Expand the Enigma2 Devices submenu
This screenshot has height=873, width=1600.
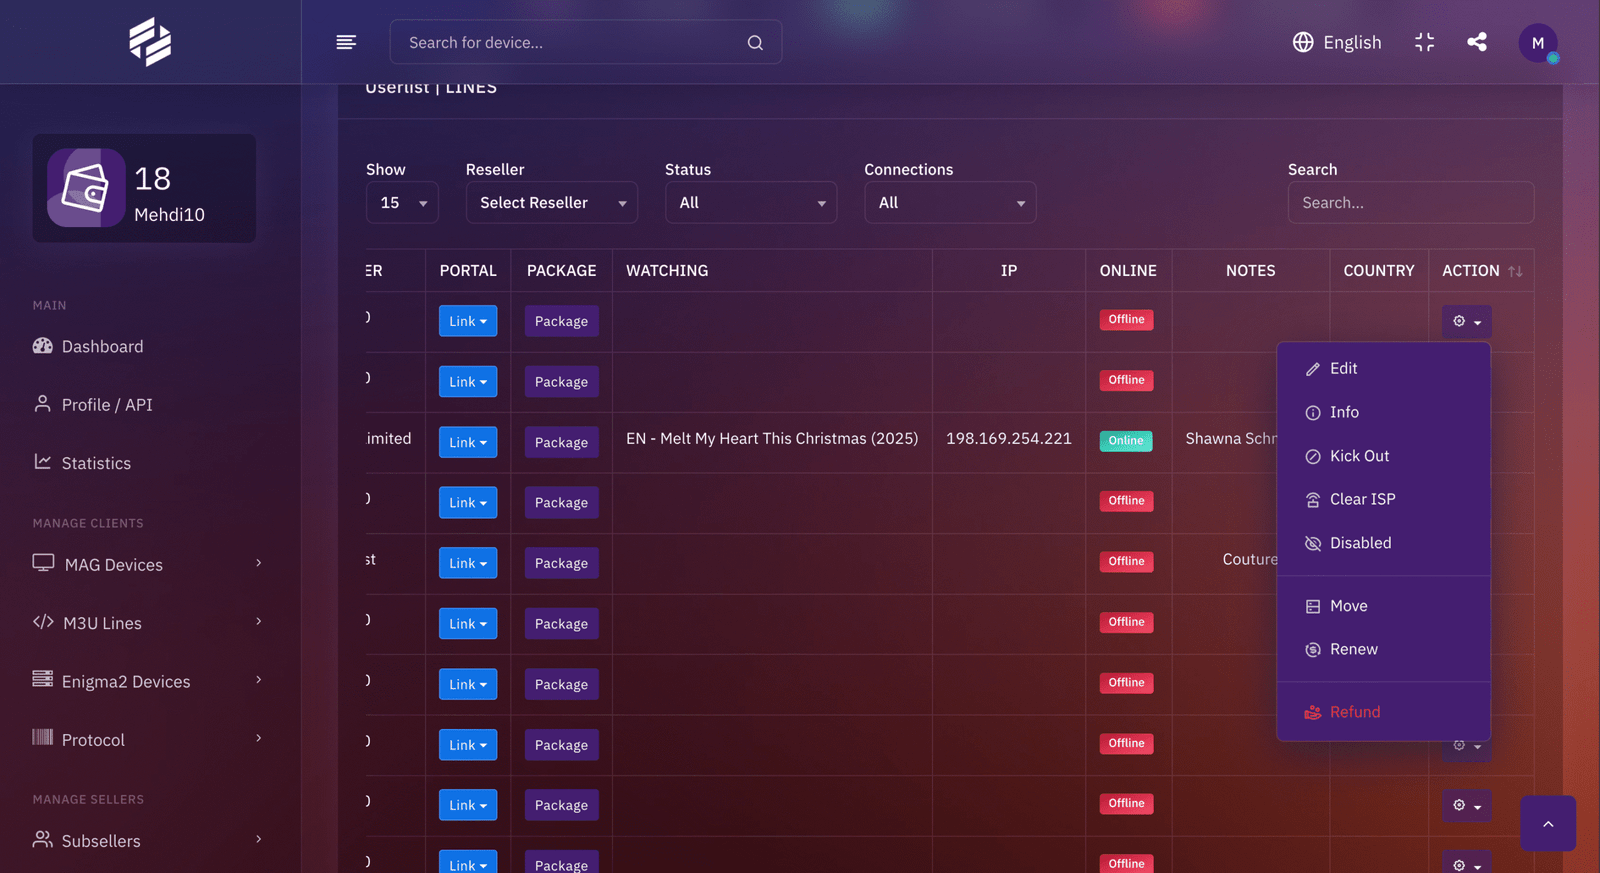259,680
